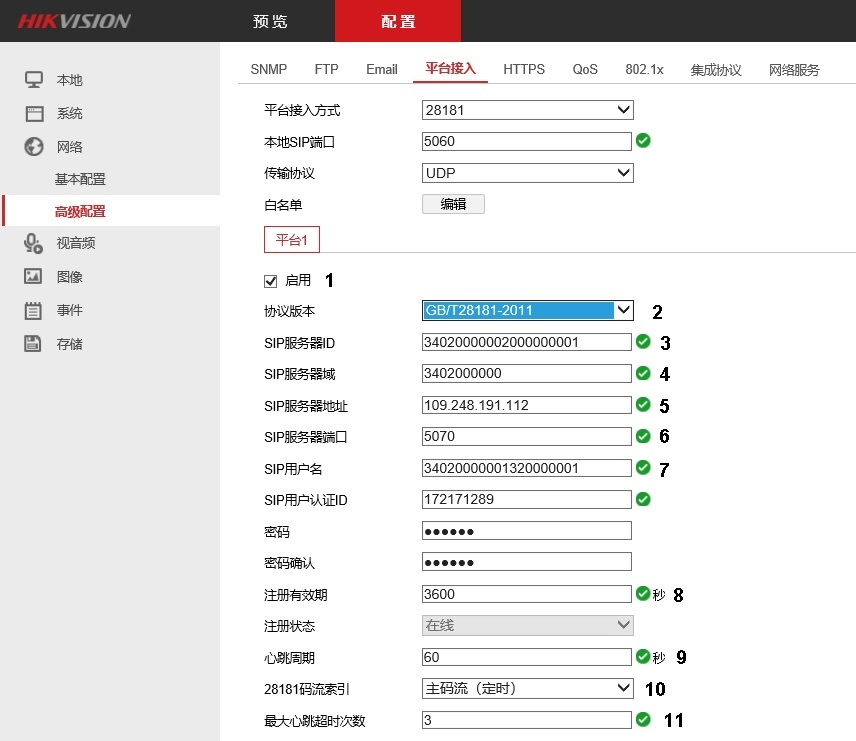
Task: Toggle the Enable (启用) checkbox
Action: 270,281
